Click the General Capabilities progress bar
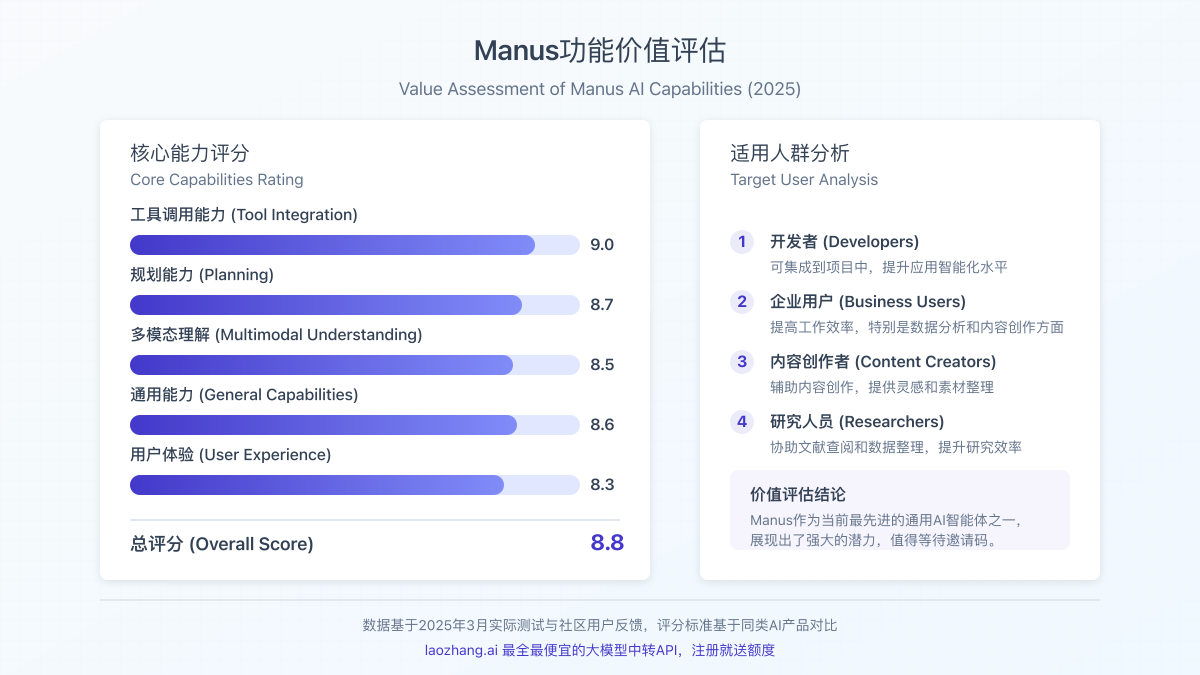The width and height of the screenshot is (1200, 675). click(x=355, y=425)
